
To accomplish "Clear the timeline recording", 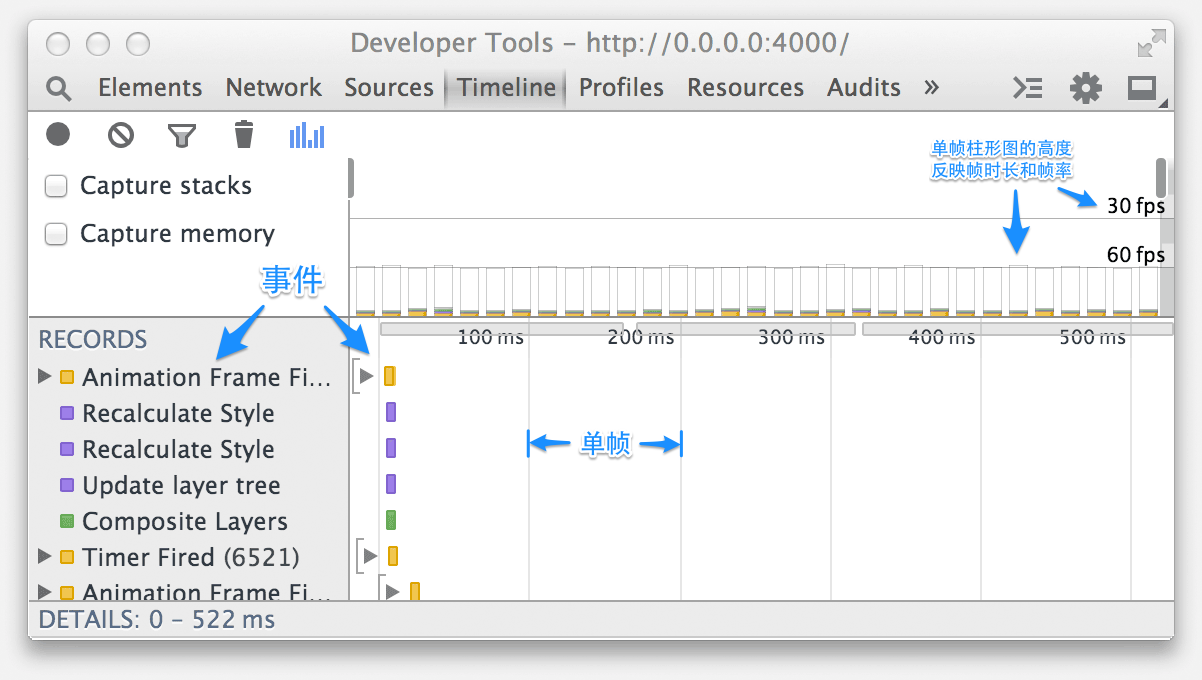I will (121, 134).
